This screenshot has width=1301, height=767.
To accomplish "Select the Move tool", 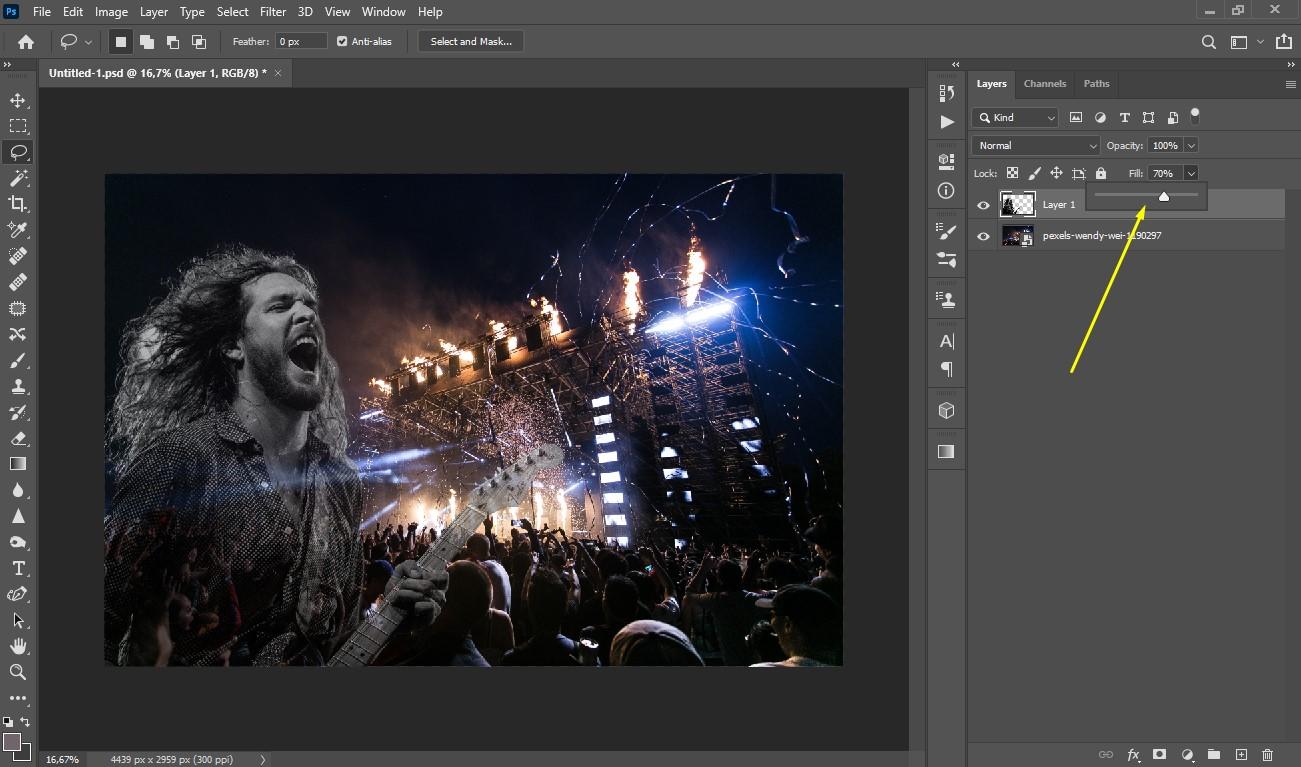I will pos(18,100).
